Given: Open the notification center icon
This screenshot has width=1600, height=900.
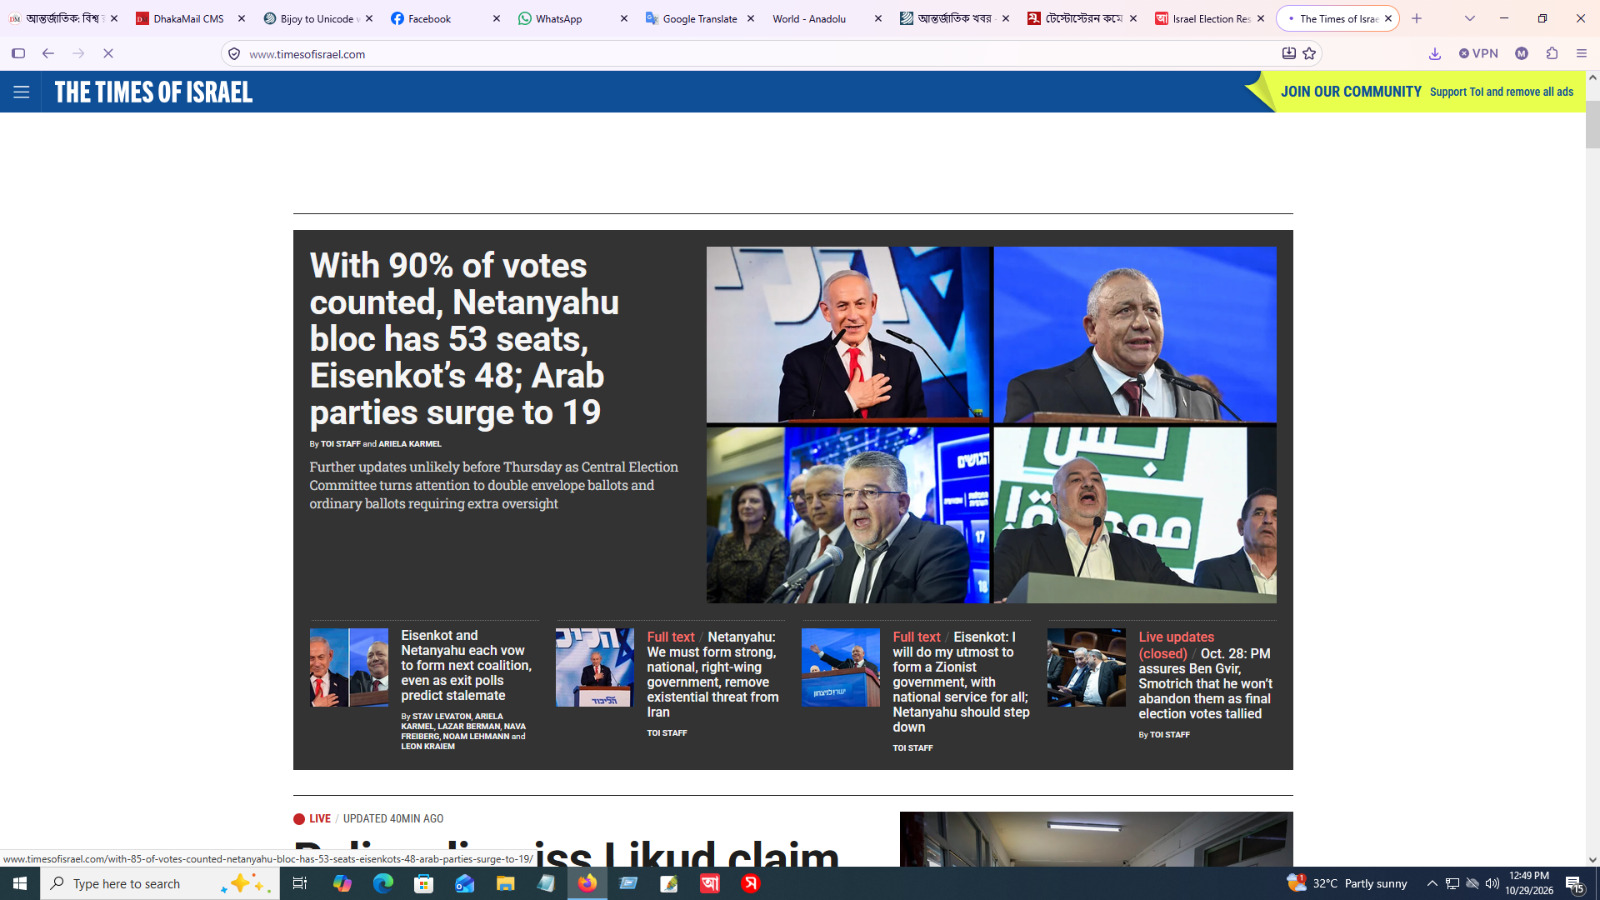Looking at the screenshot, I should pos(1574,883).
